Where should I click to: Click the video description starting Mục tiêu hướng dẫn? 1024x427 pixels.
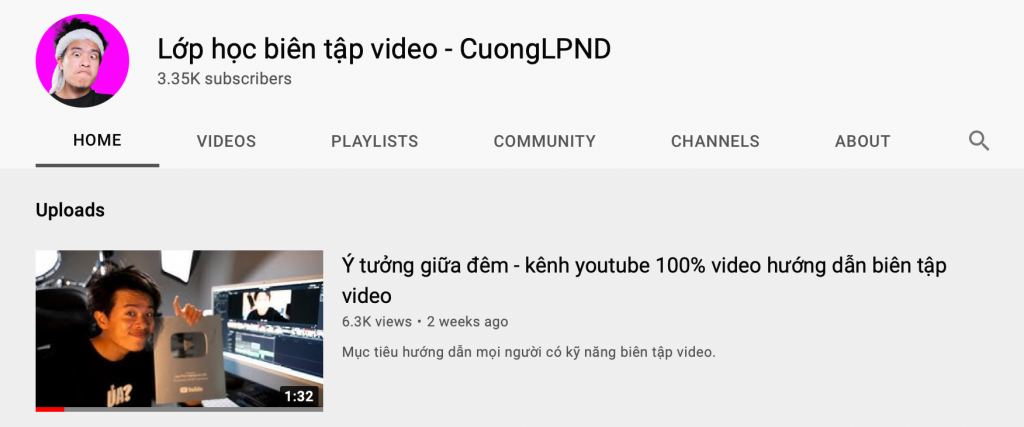point(529,353)
